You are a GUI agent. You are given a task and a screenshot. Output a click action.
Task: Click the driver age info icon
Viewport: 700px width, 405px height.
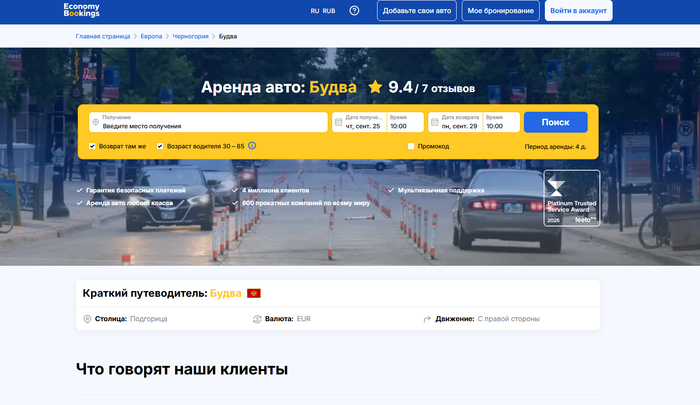[252, 146]
